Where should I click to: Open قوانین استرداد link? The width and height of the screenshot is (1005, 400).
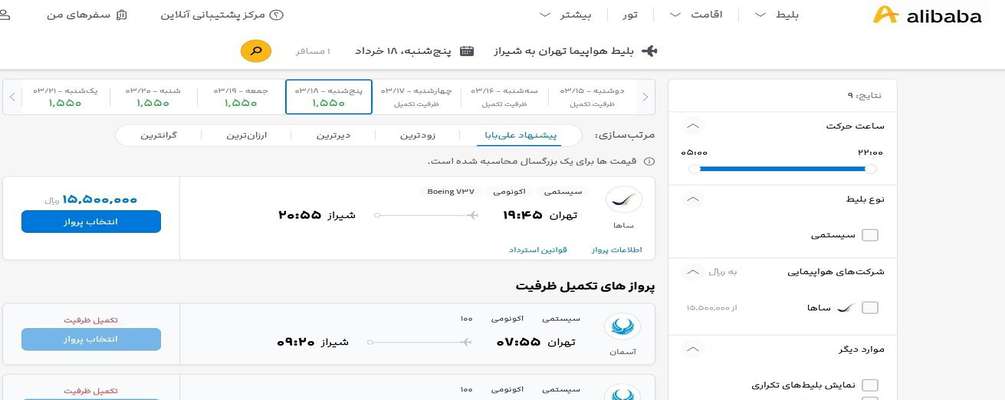538,250
